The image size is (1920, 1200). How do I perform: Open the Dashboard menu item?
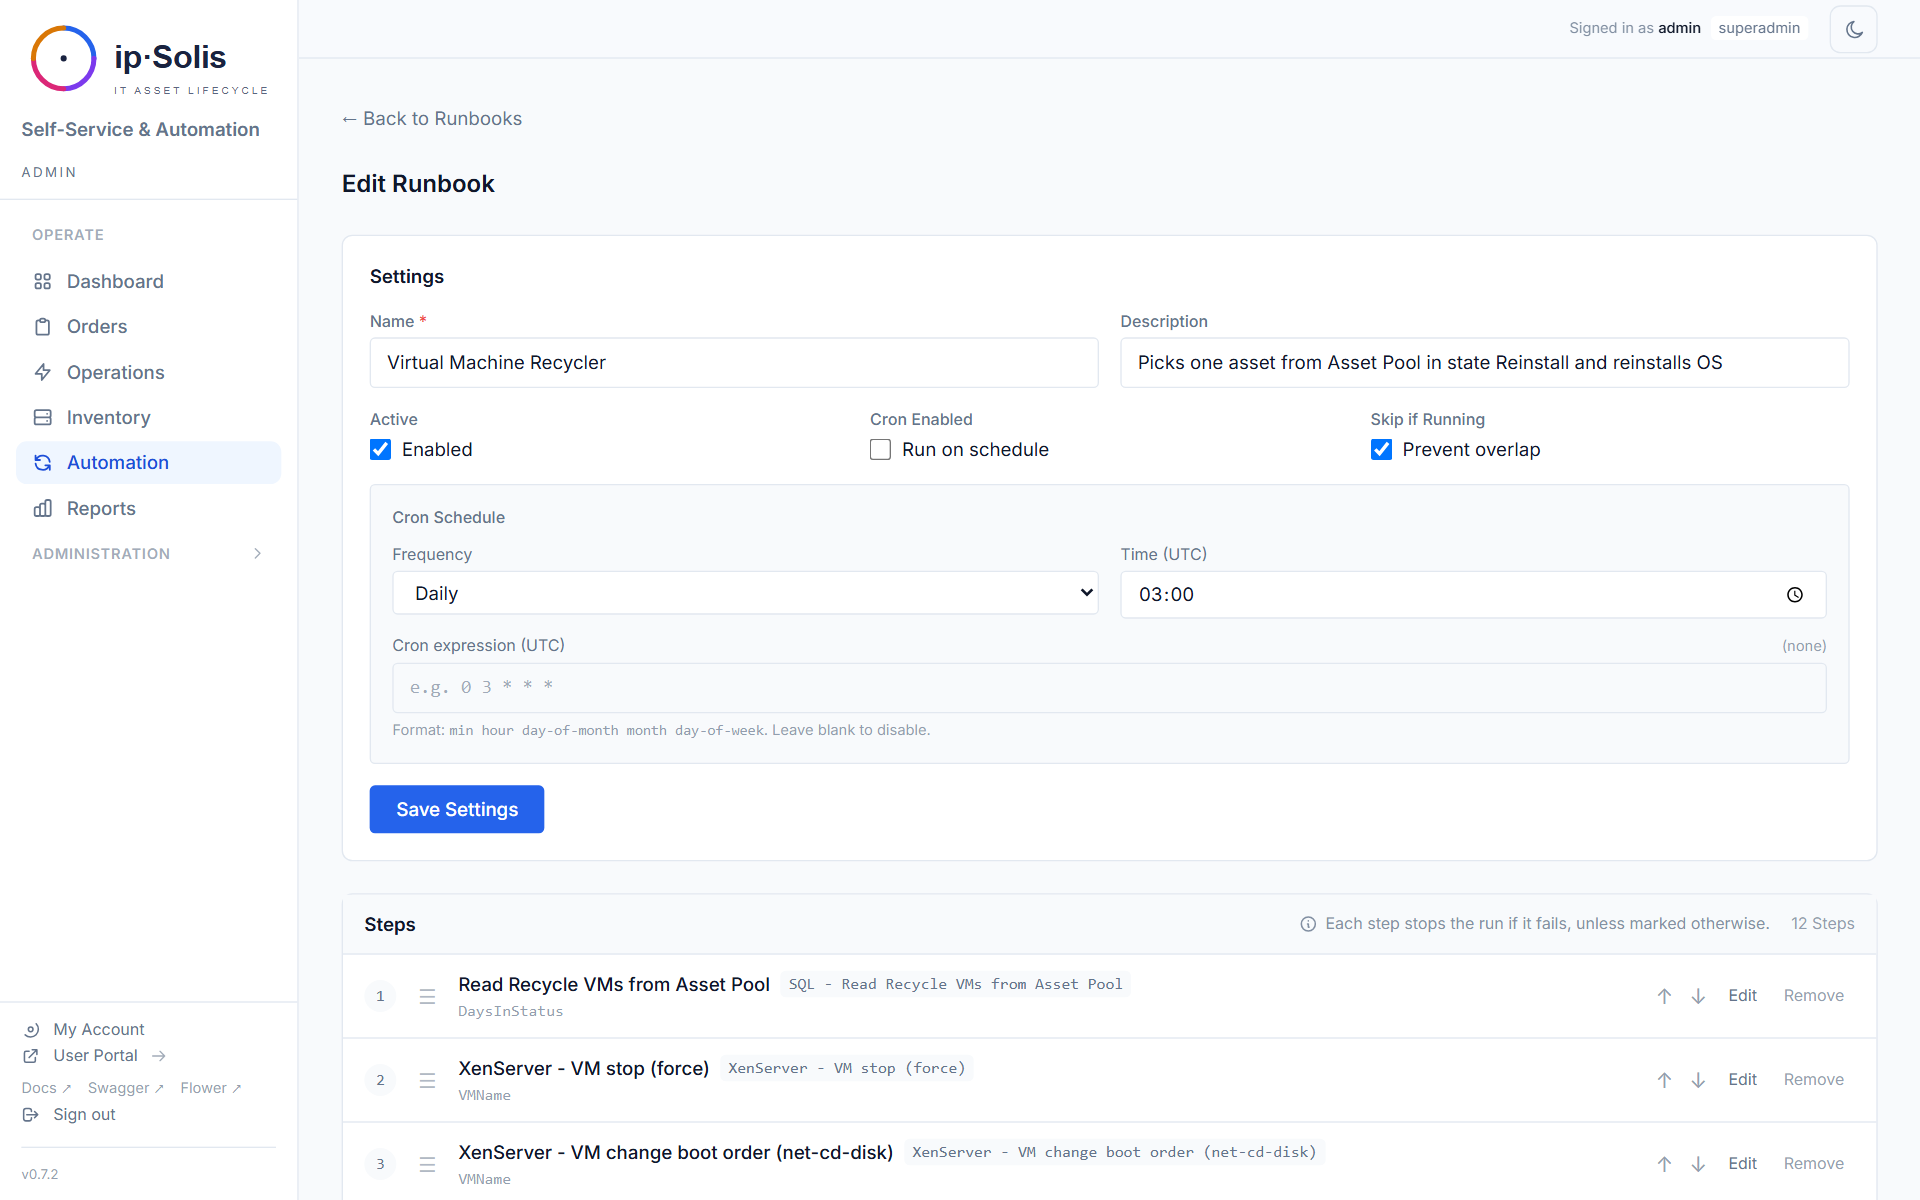pos(148,282)
